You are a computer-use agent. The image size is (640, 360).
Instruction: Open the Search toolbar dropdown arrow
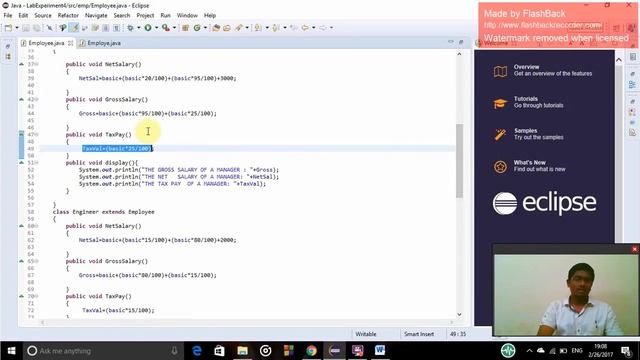(247, 28)
